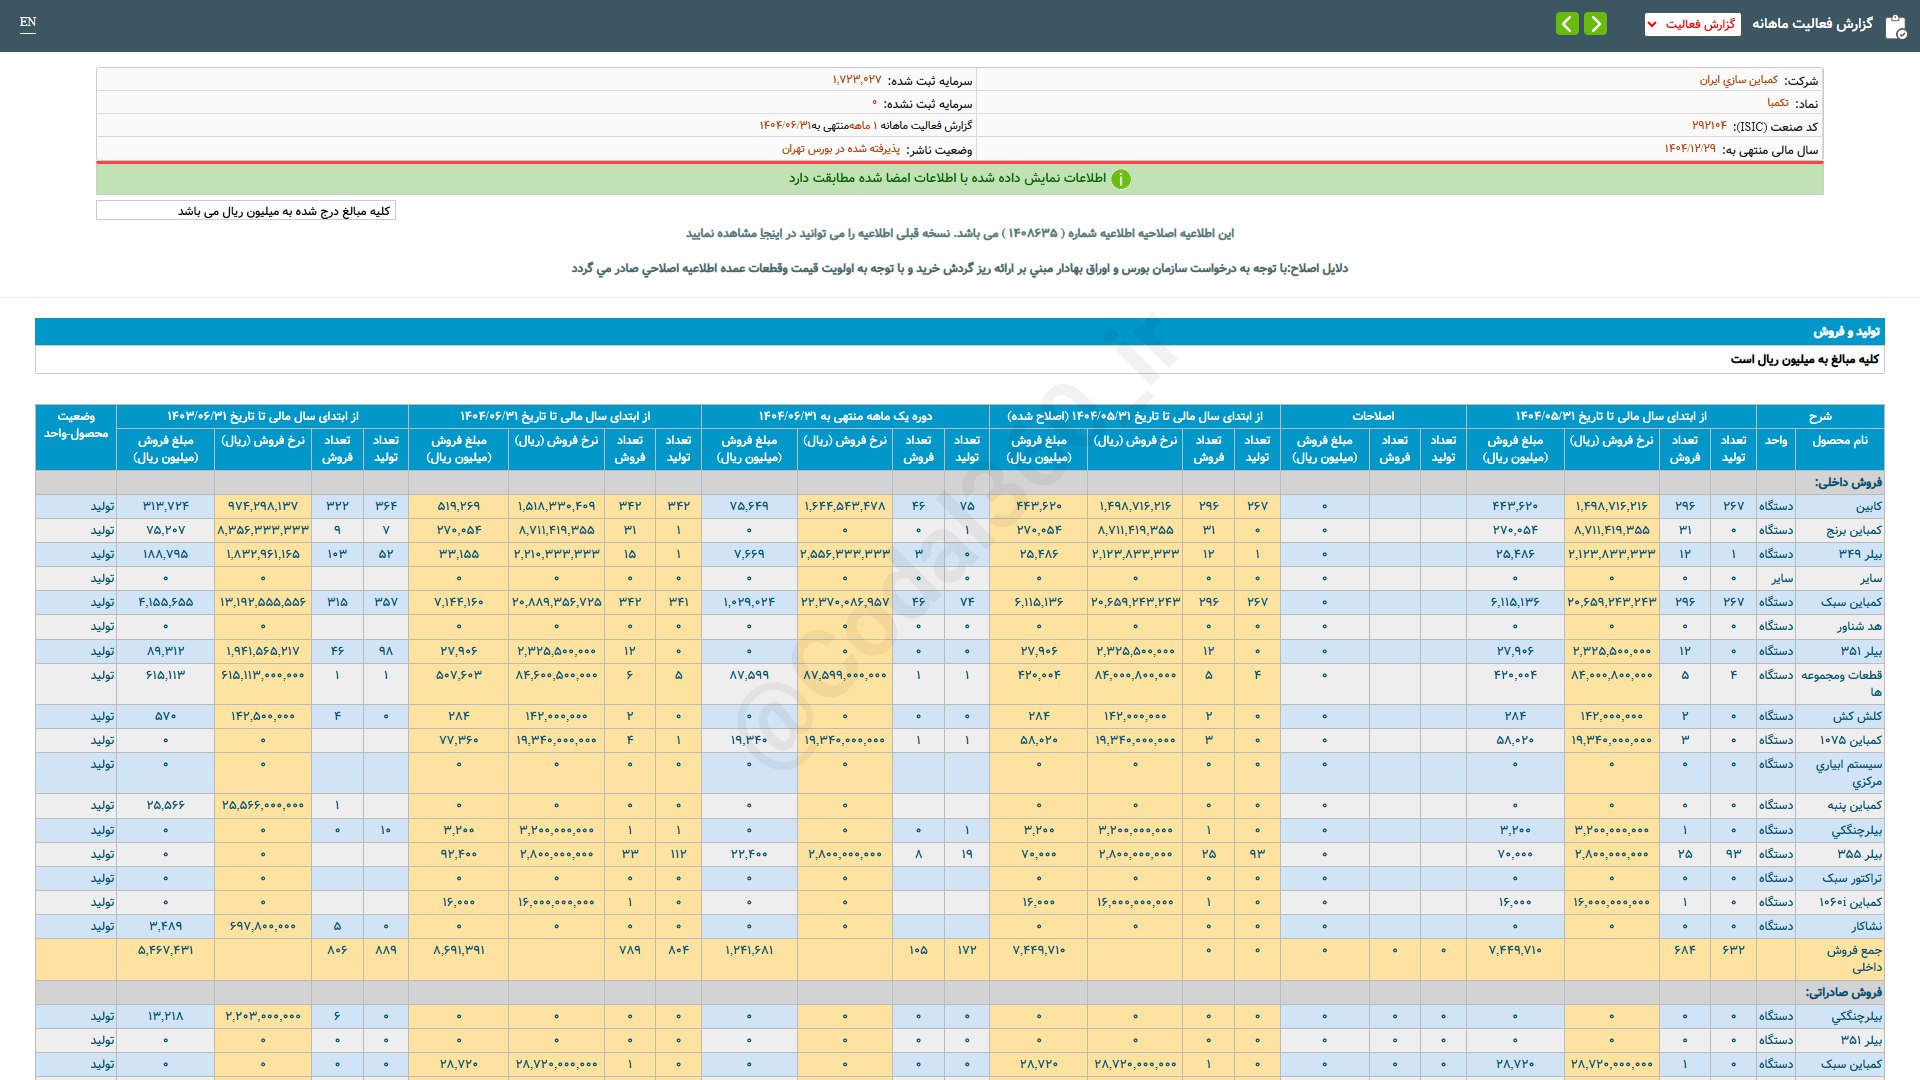Click company name کمباین سازی ایران
The image size is (1920, 1080).
[1738, 80]
